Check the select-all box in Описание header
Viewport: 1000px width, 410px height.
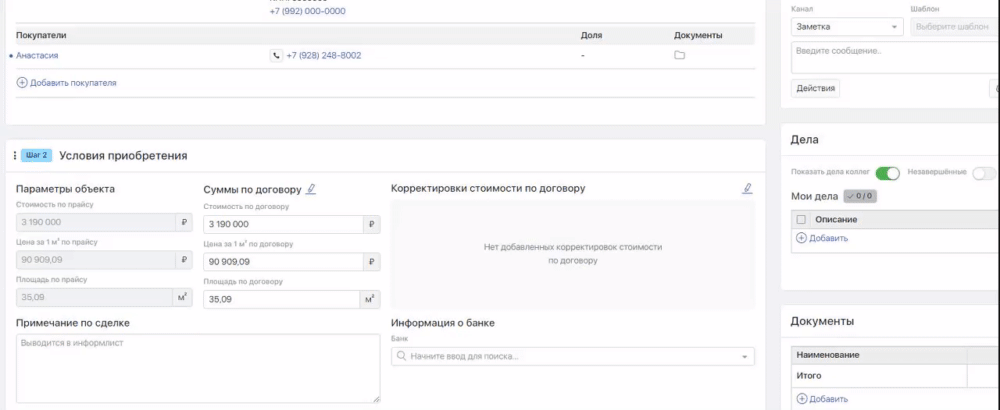coord(801,219)
